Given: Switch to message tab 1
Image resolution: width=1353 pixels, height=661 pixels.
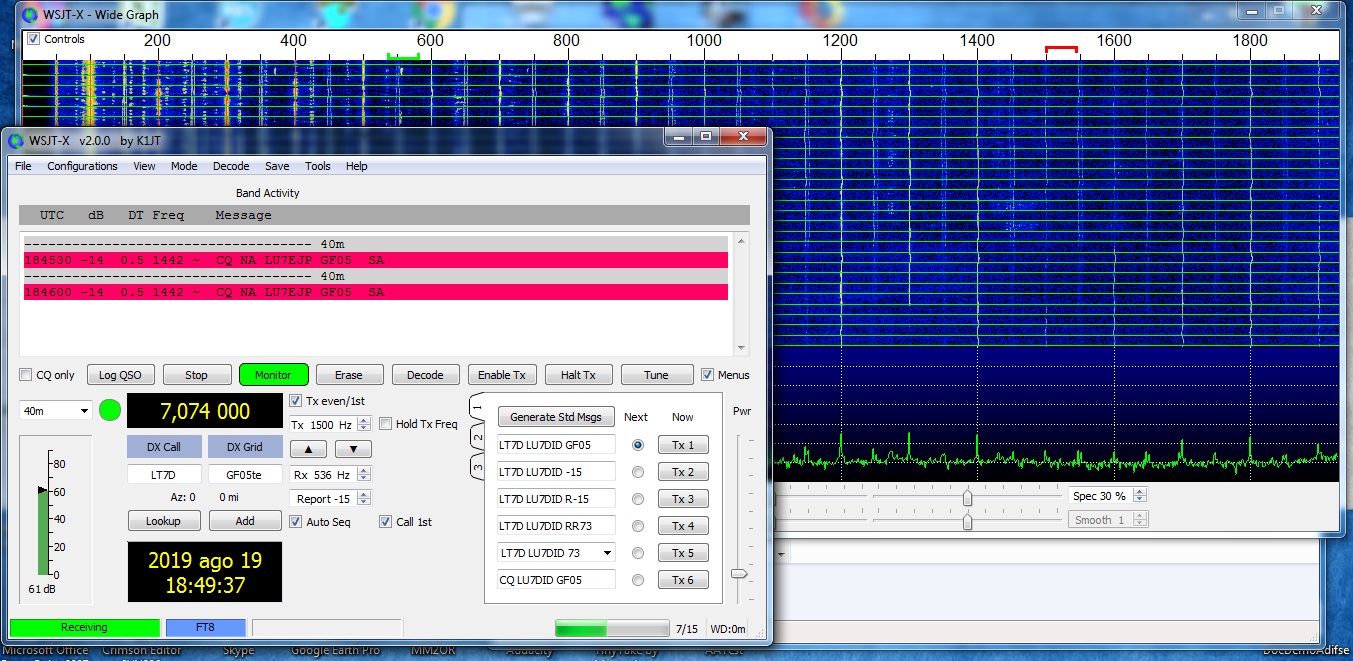Looking at the screenshot, I should click(x=478, y=408).
